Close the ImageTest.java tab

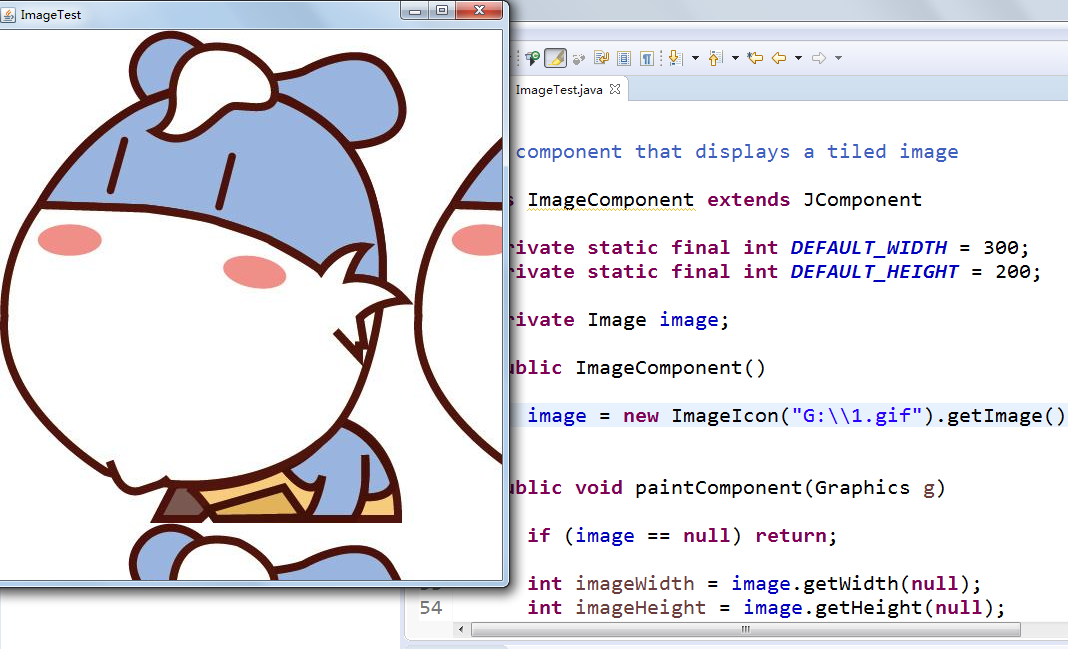615,89
